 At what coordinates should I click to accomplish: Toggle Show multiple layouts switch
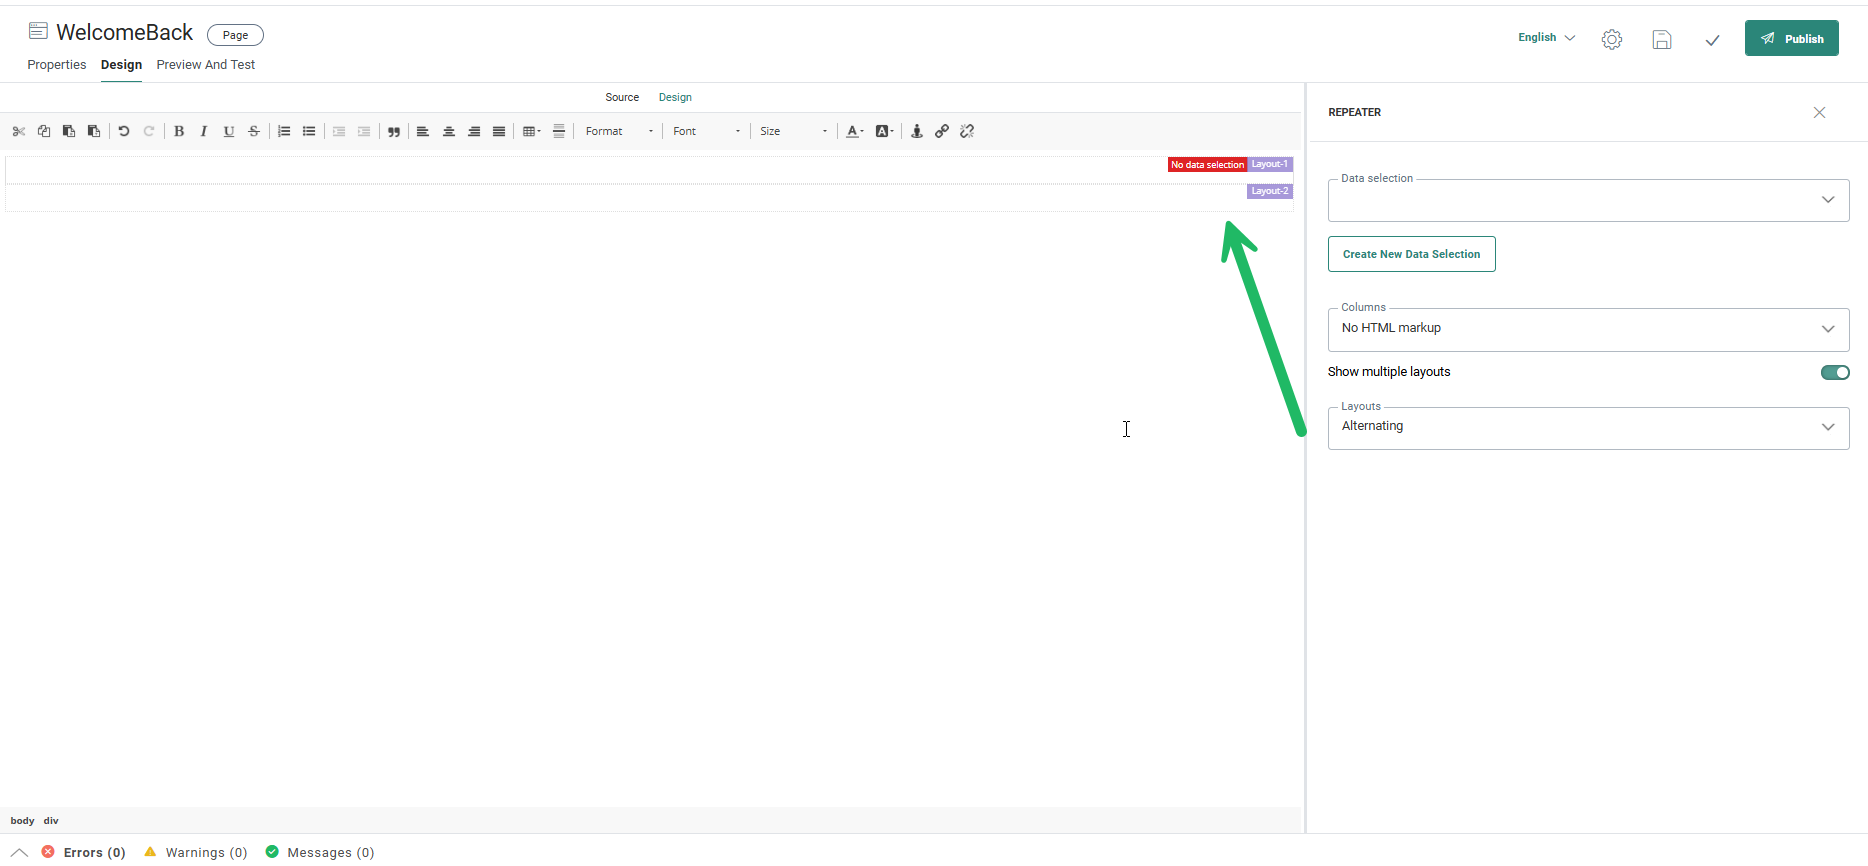point(1834,372)
